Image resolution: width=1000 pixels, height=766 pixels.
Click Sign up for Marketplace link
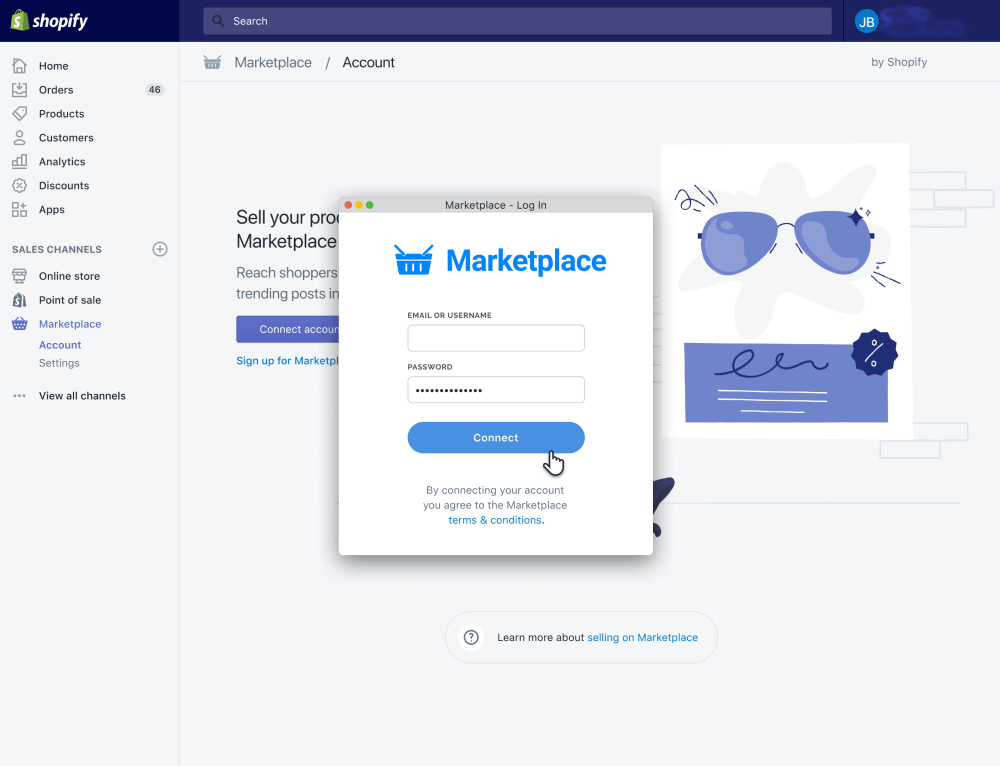(x=288, y=360)
